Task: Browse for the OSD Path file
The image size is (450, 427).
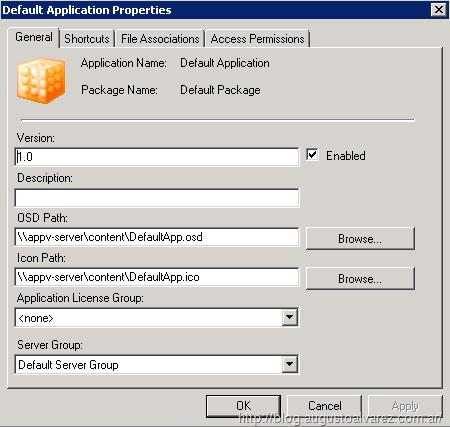Action: point(360,238)
